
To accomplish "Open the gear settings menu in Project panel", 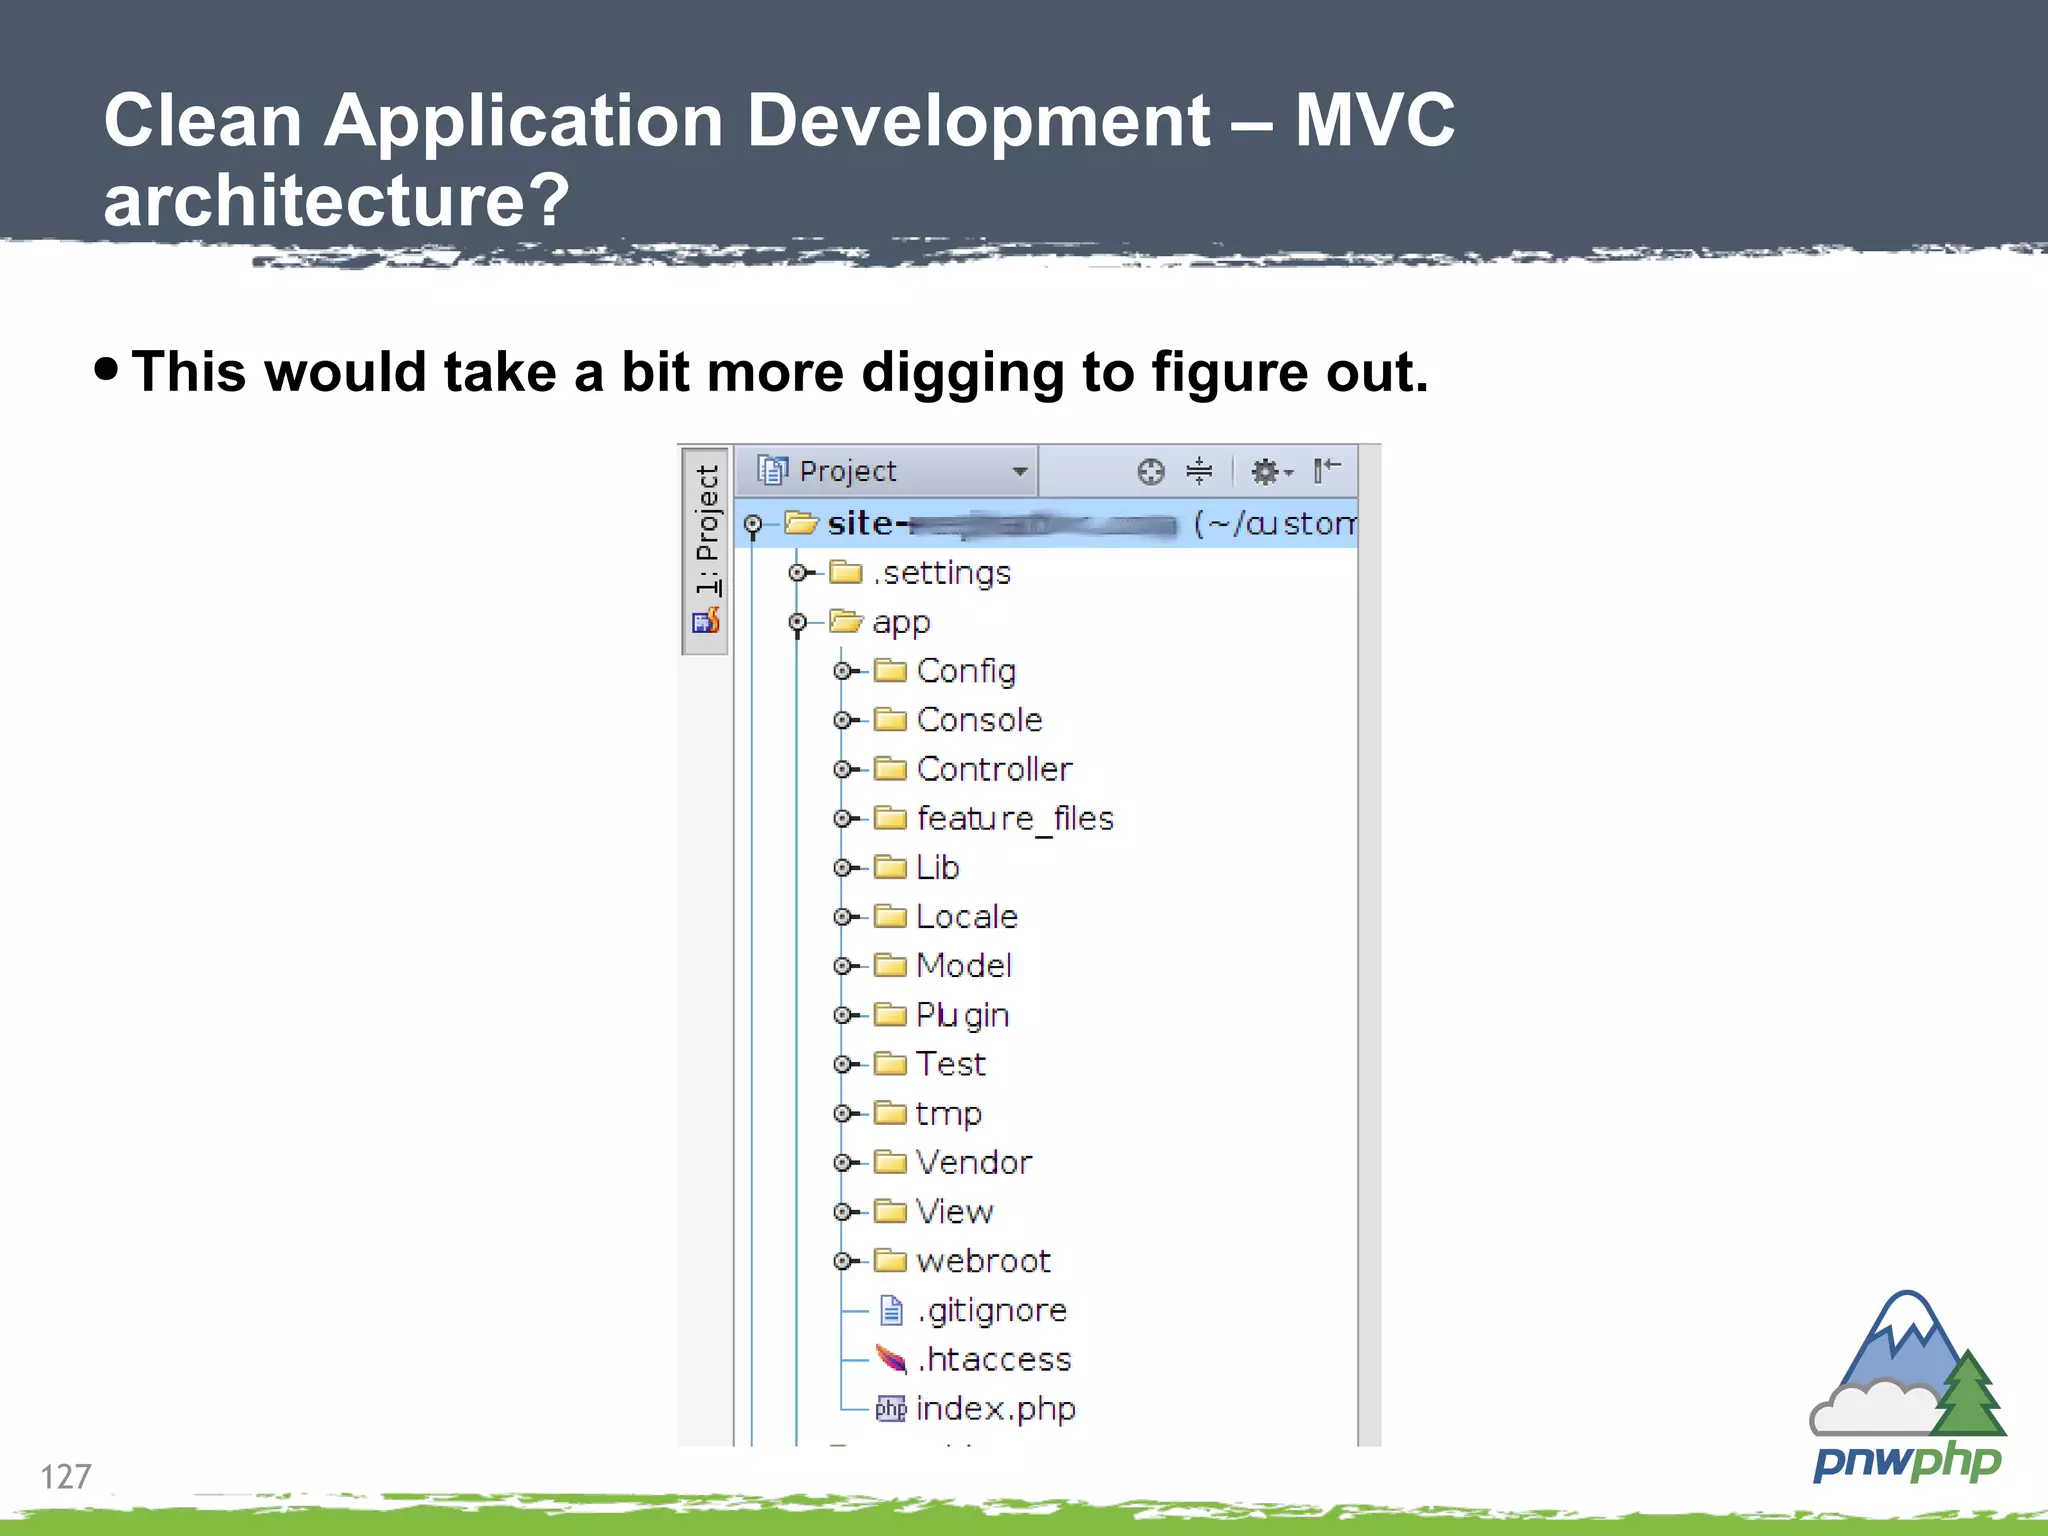I will pyautogui.click(x=1271, y=471).
